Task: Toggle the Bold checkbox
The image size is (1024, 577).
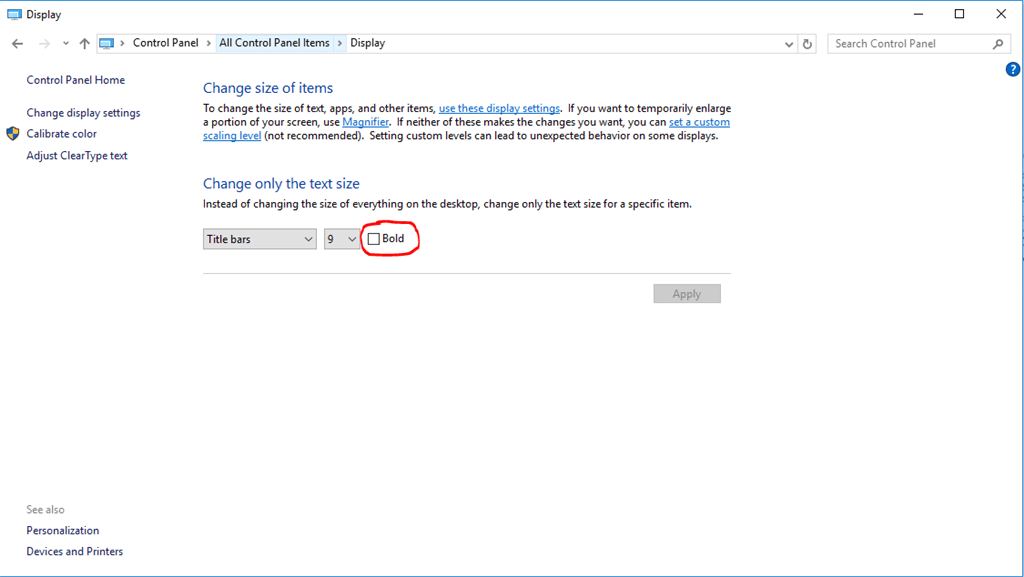Action: tap(374, 240)
